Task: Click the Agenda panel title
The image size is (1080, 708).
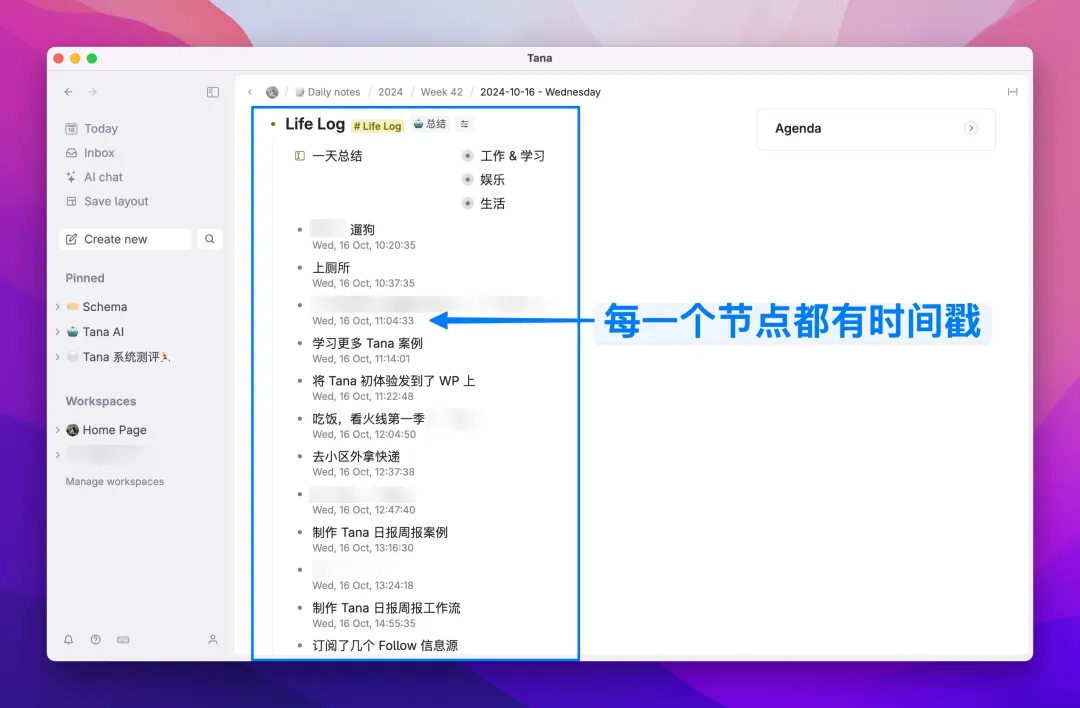Action: (x=798, y=129)
